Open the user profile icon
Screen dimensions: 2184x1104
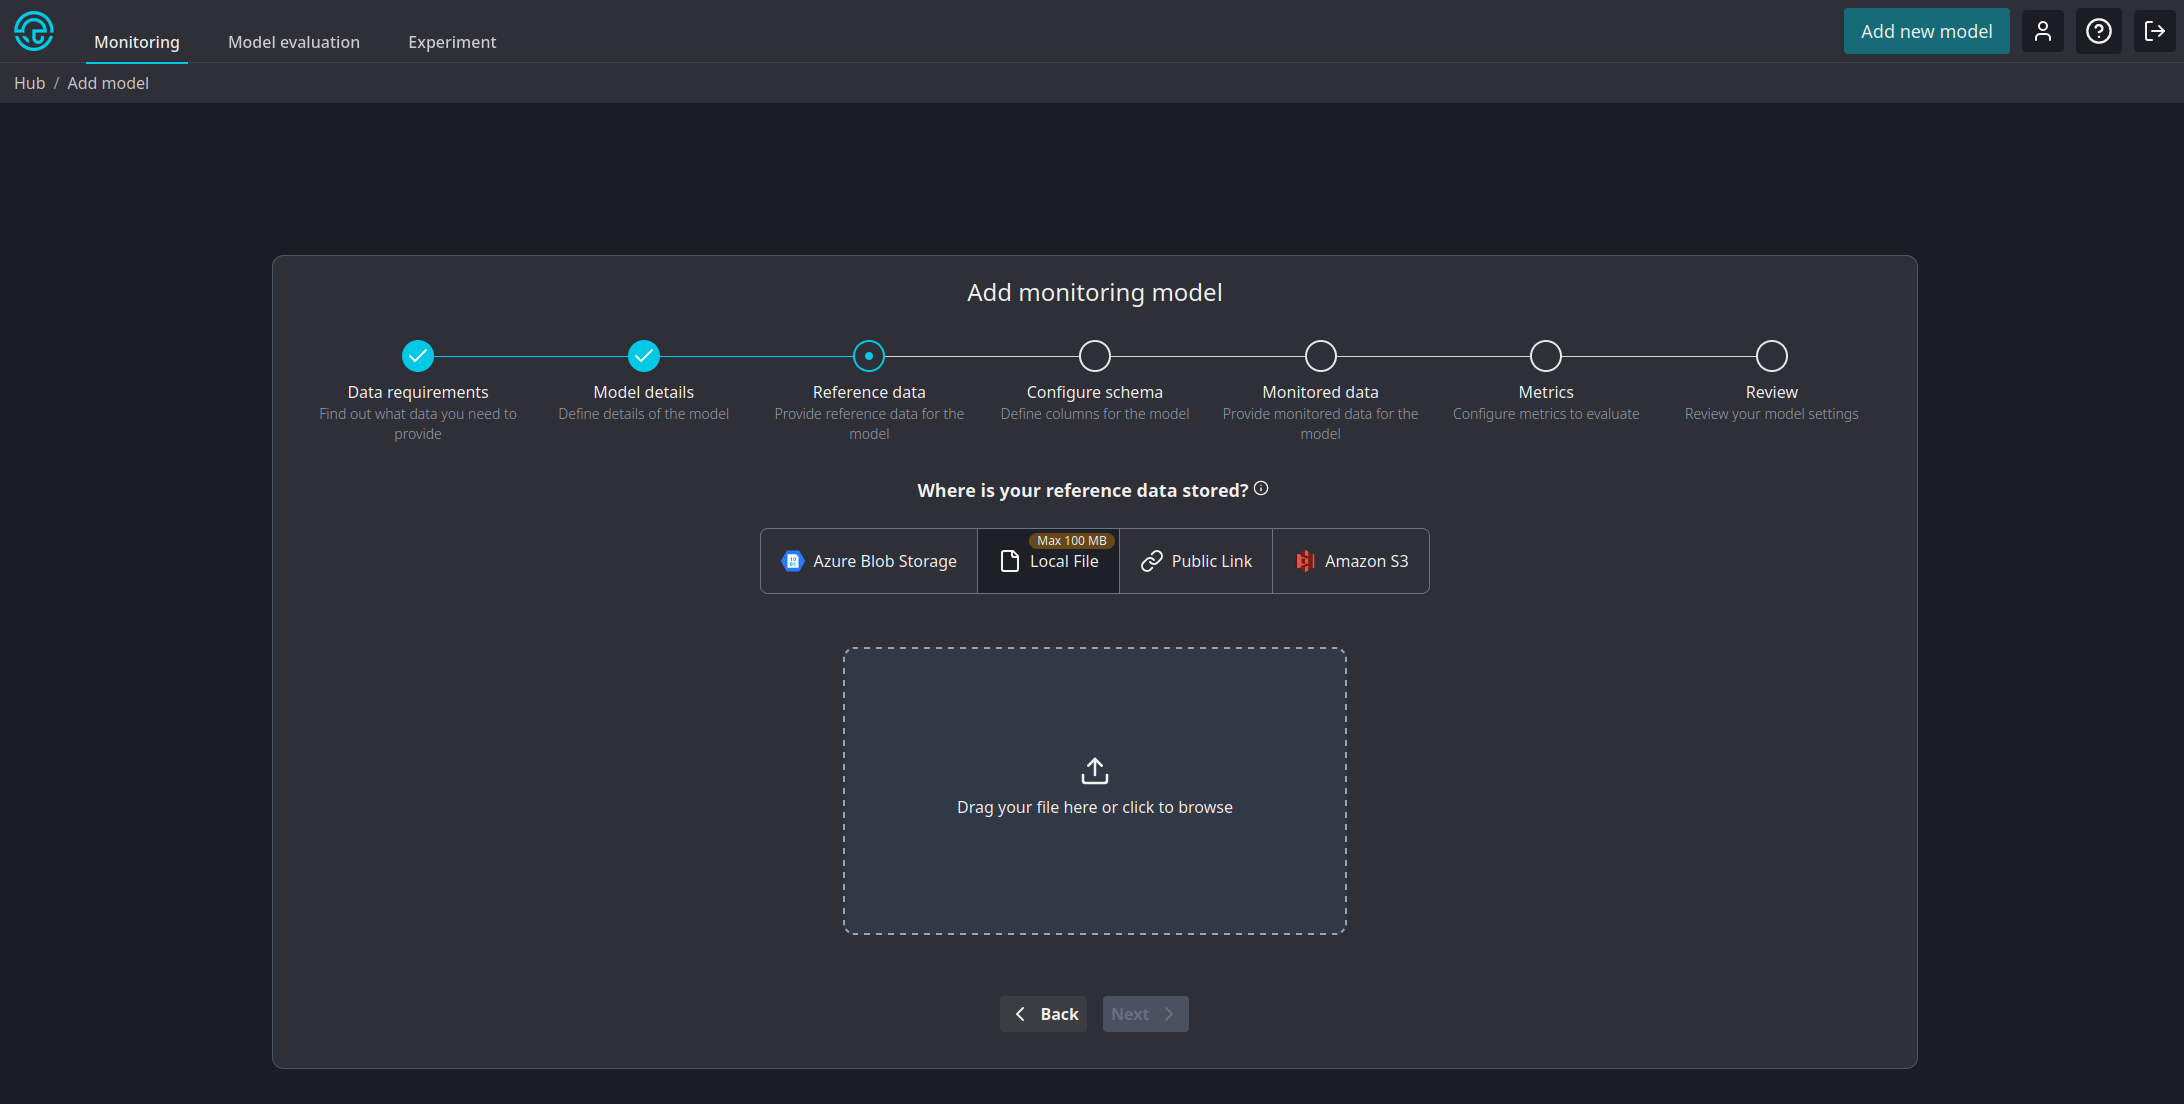tap(2043, 31)
